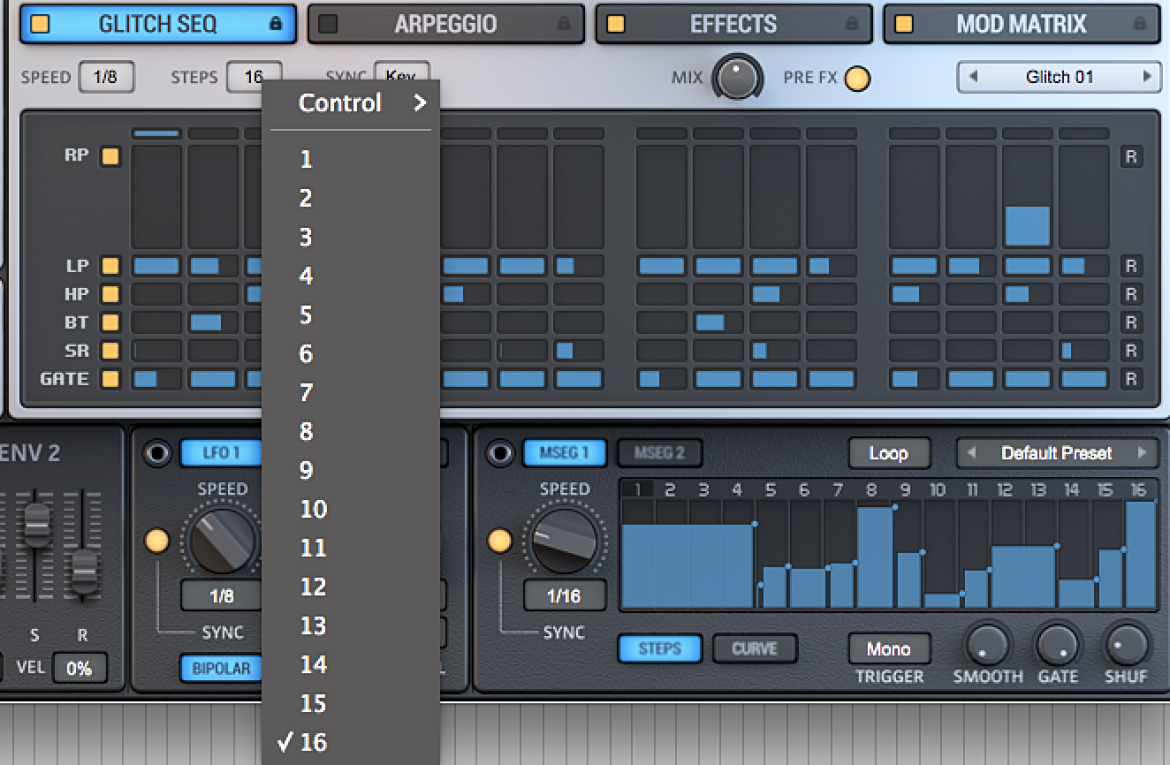
Task: Adjust the Mix knob
Action: coord(736,78)
